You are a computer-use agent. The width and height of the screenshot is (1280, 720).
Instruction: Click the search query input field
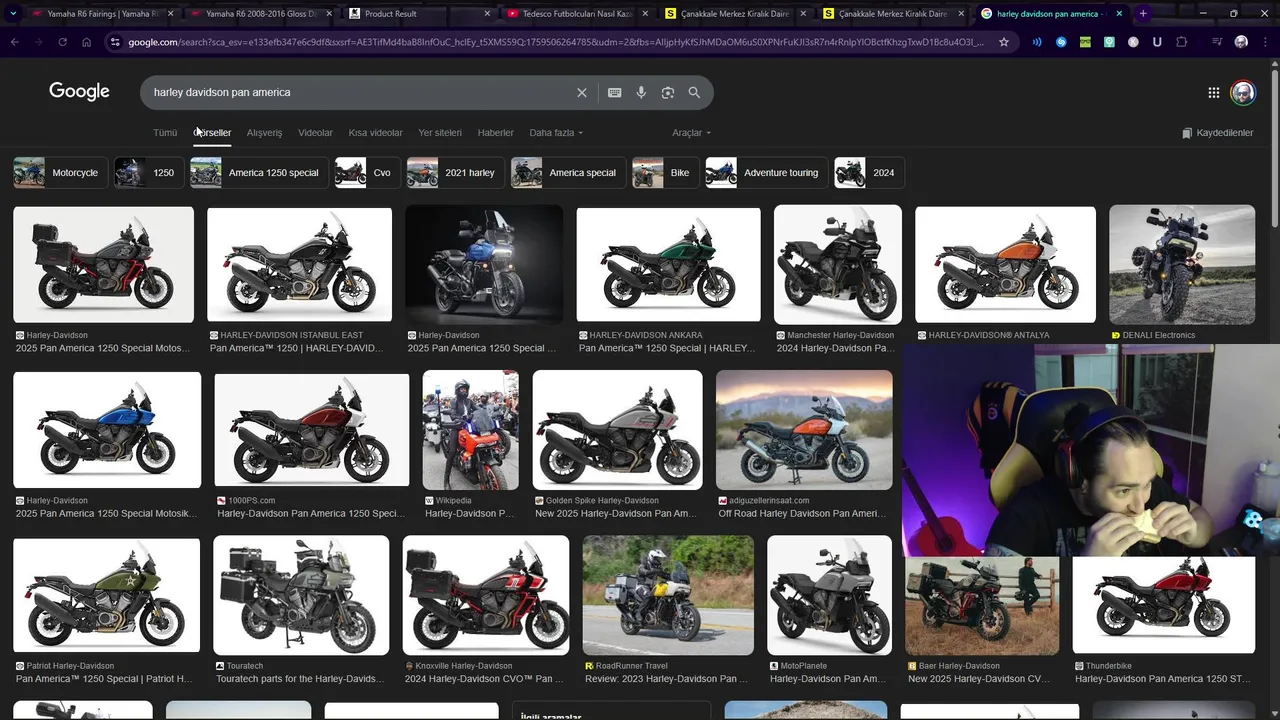pos(360,92)
